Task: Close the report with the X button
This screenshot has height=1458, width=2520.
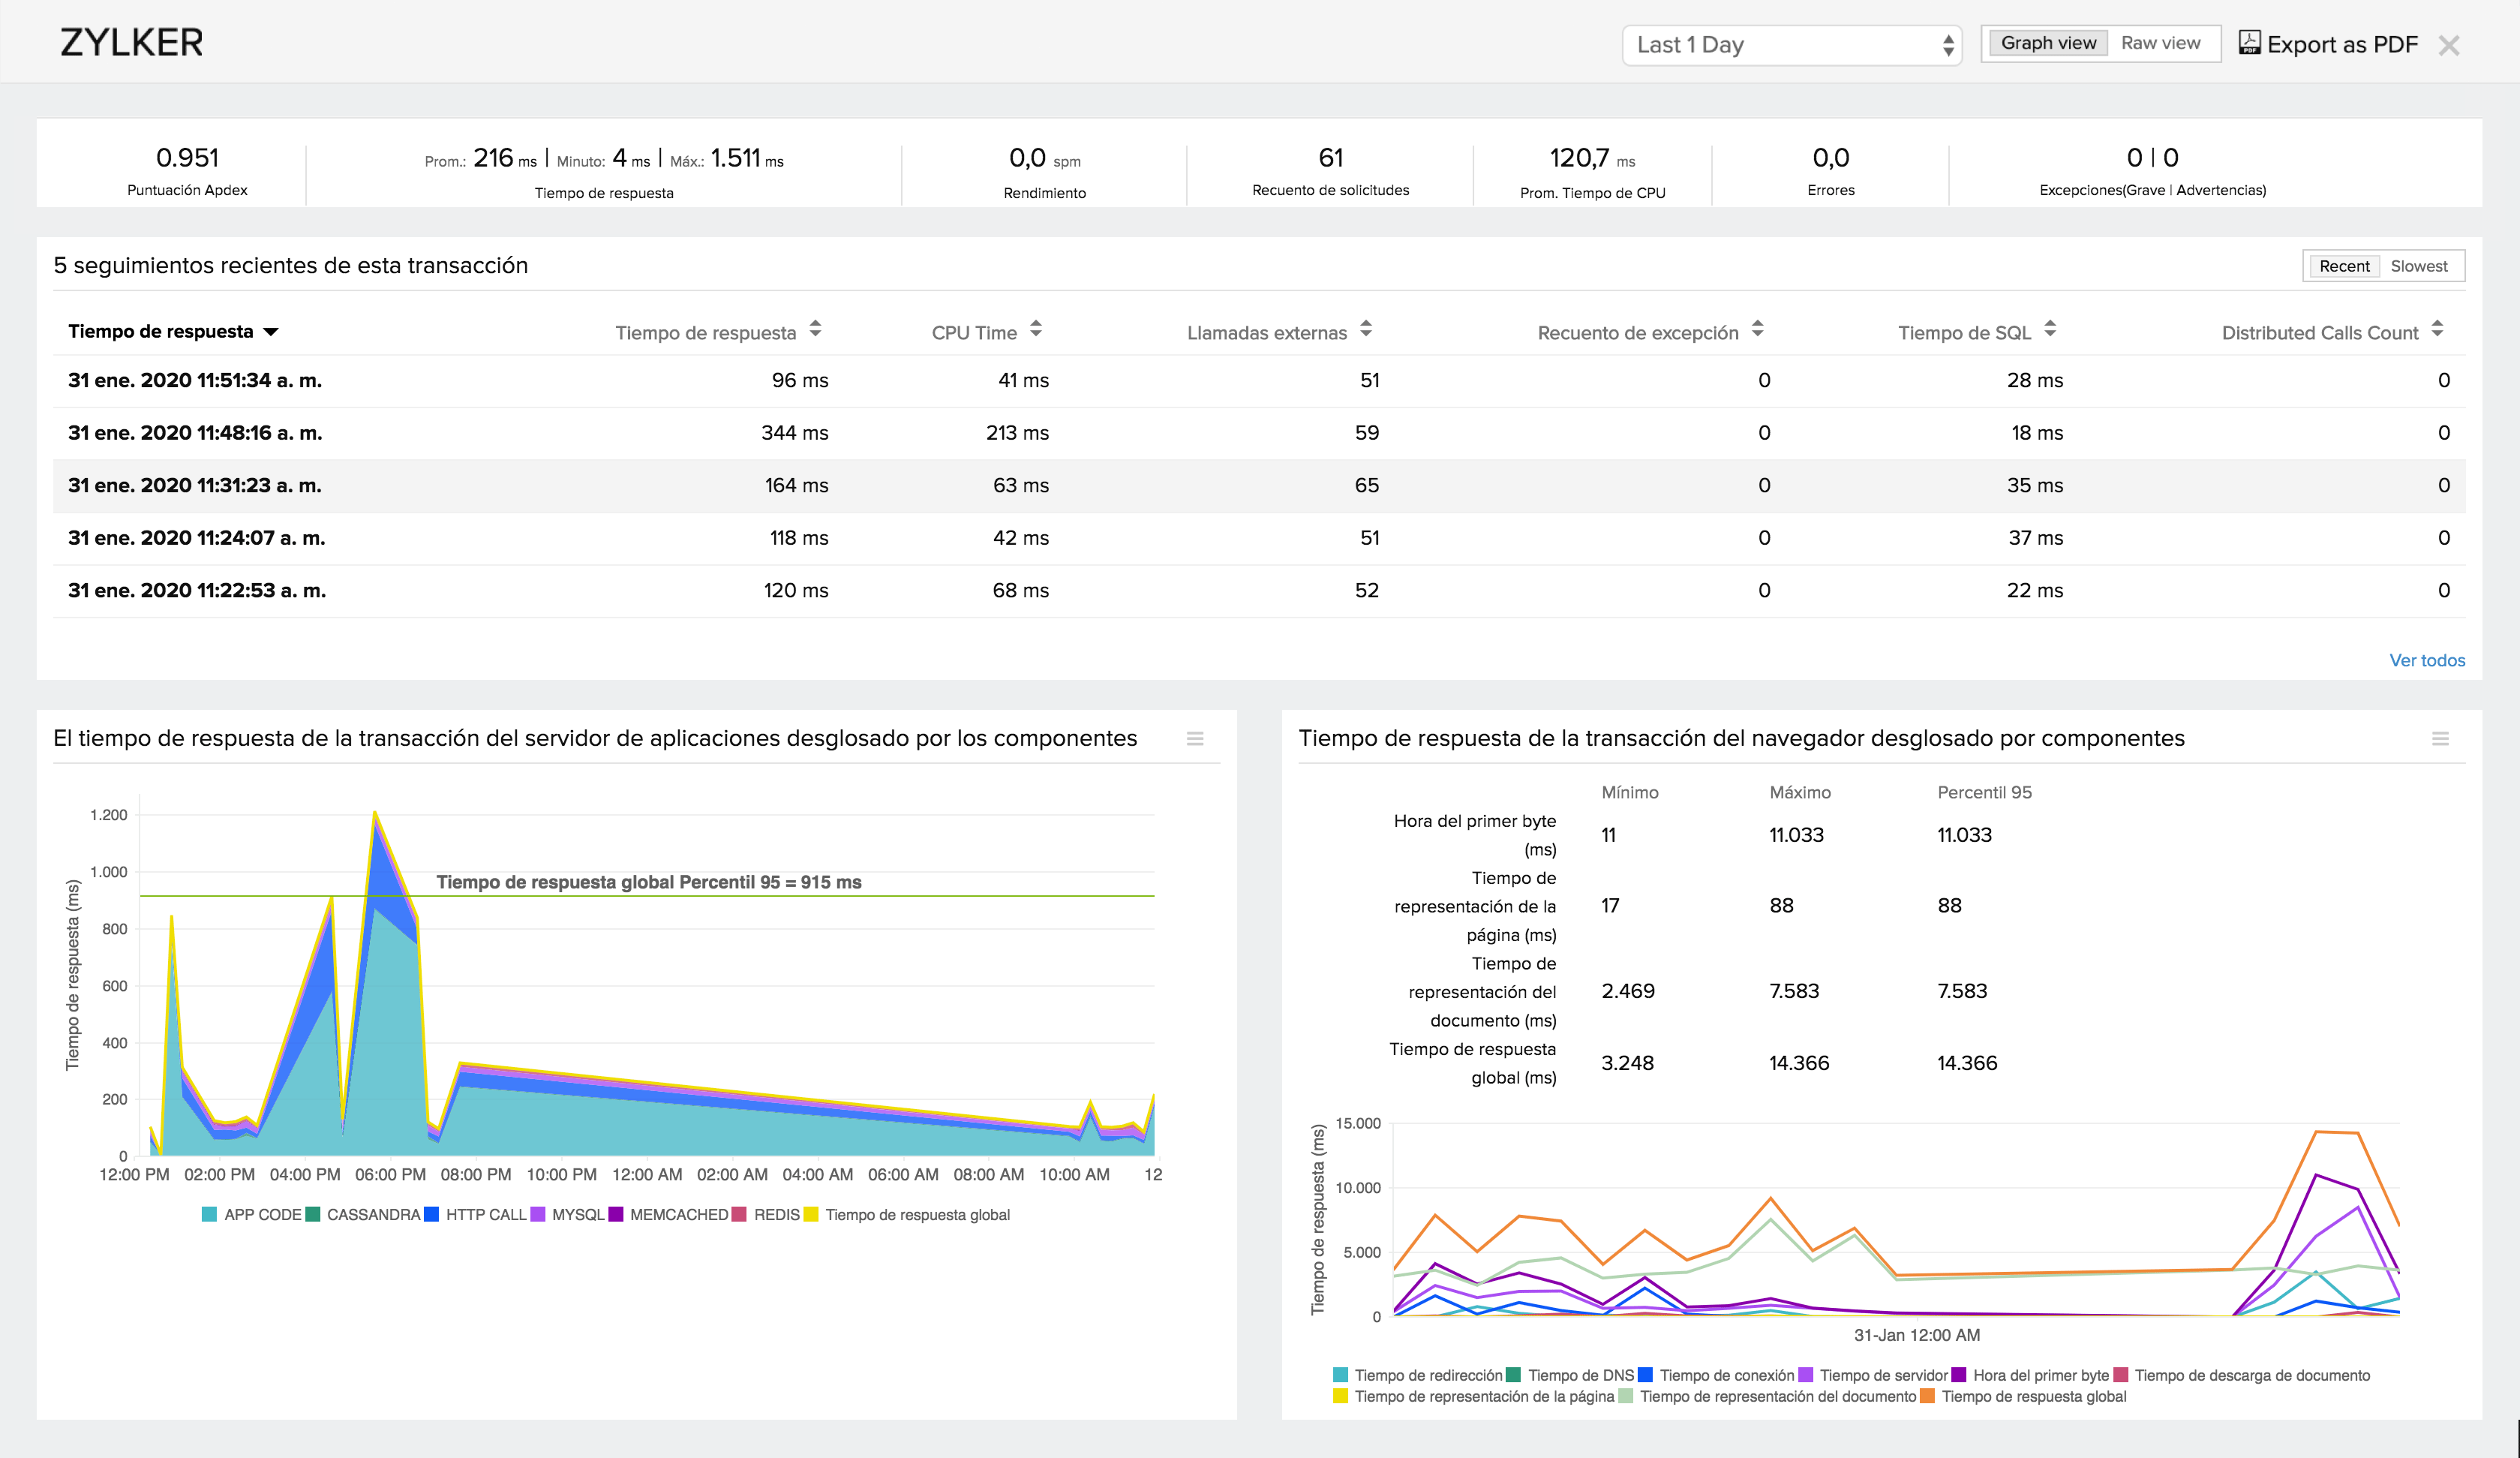Action: (x=2448, y=45)
